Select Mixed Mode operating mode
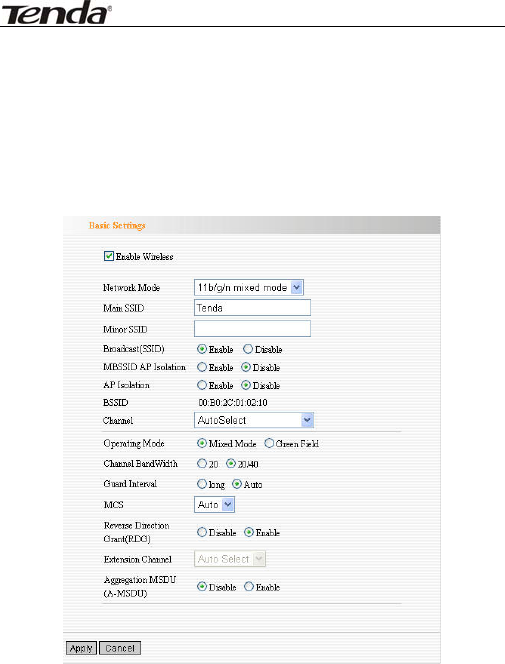Viewport: 505px width, 664px height. (202, 443)
